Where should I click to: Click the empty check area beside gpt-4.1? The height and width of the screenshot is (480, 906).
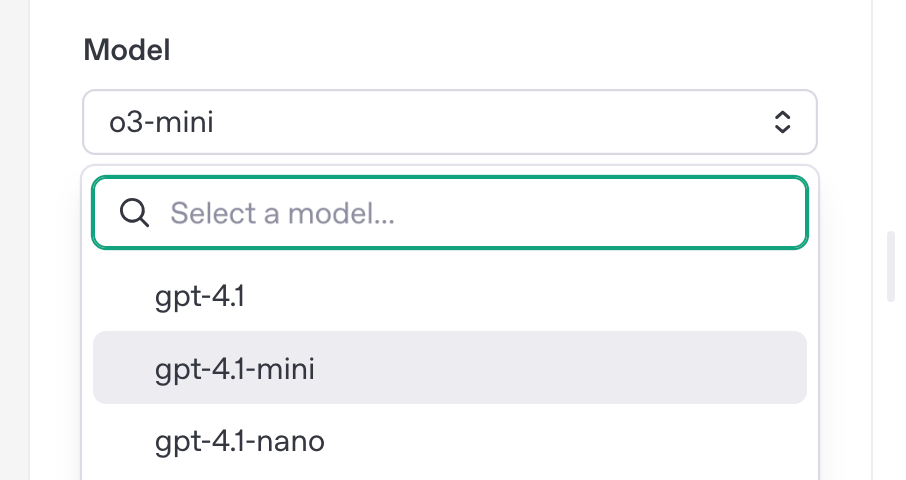tap(124, 296)
